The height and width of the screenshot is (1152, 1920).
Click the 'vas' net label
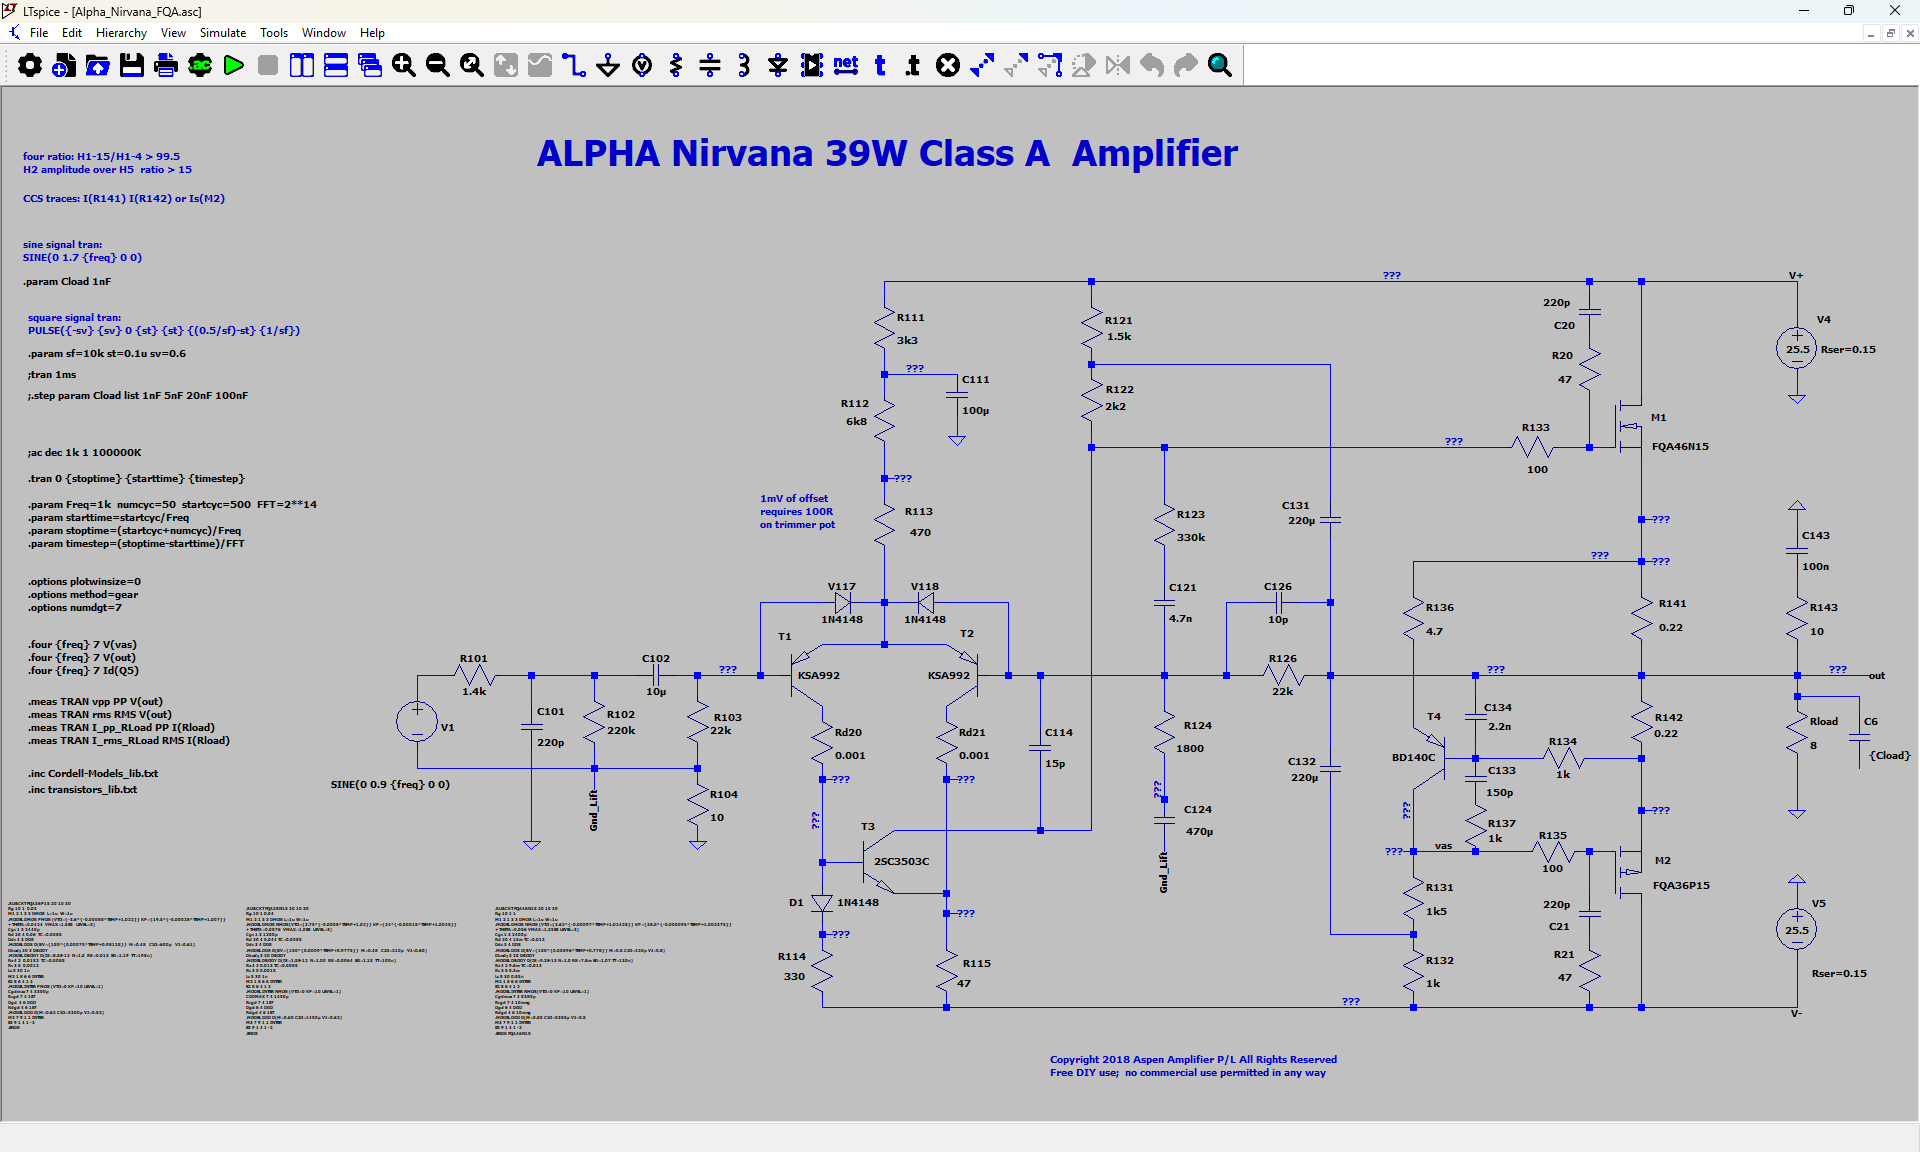(1443, 846)
